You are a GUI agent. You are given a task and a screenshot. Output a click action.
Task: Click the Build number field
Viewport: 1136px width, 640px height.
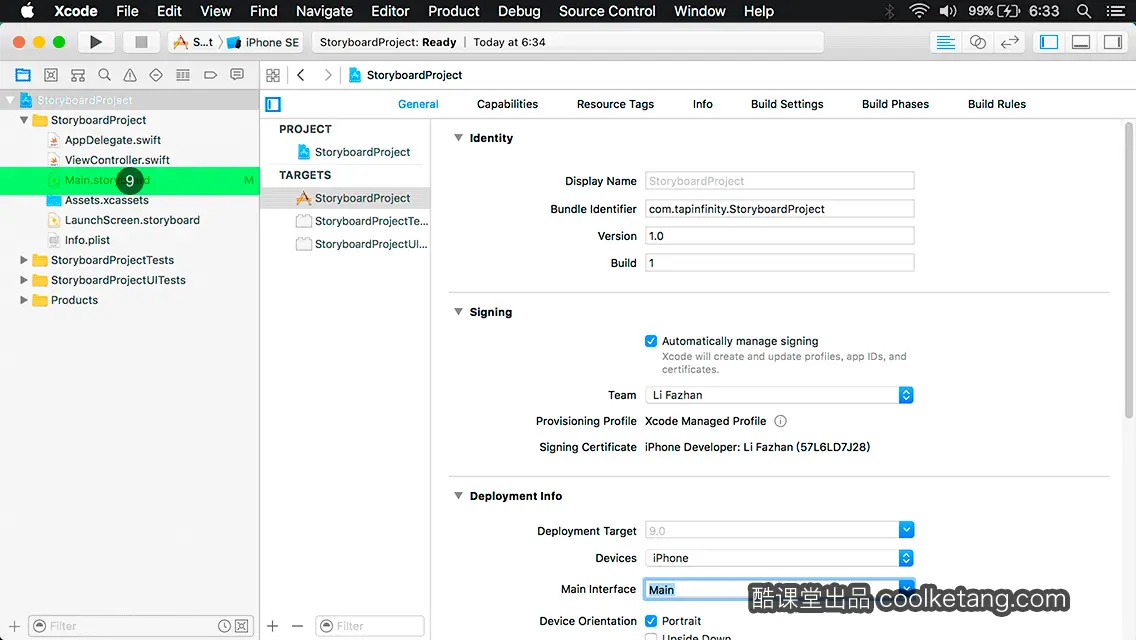pyautogui.click(x=780, y=262)
